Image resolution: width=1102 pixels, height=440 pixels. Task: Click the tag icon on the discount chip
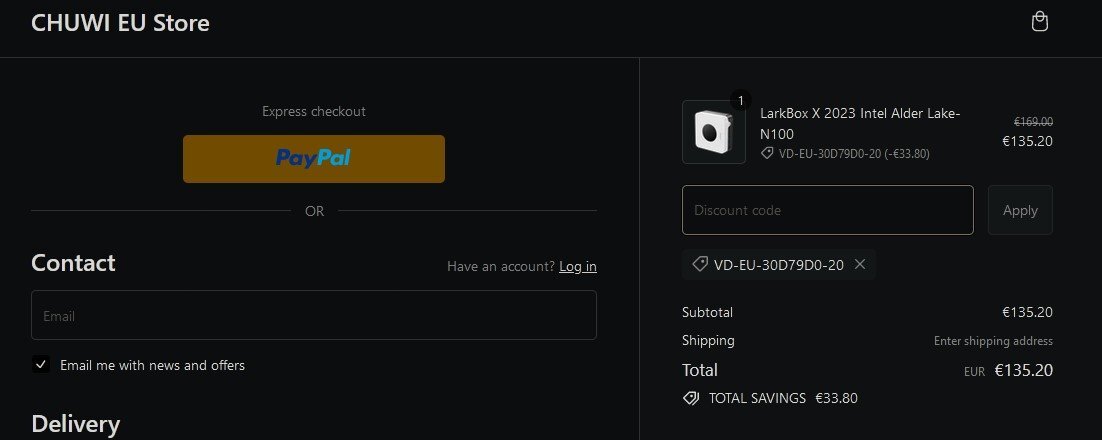click(x=700, y=265)
